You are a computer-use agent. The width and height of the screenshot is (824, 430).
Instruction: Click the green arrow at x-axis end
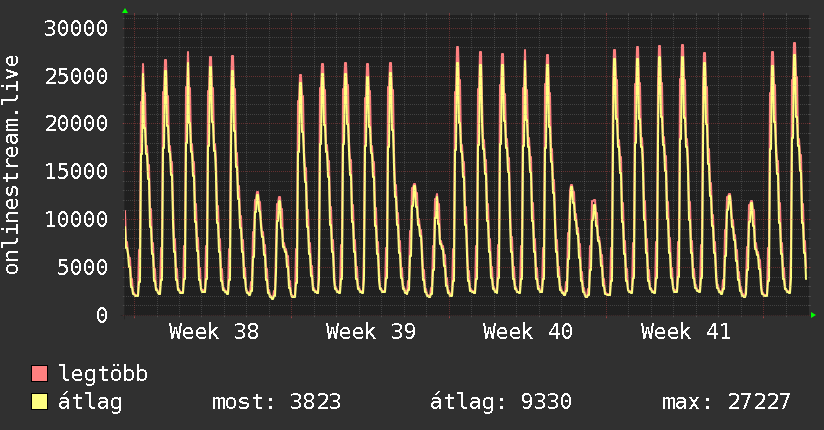click(x=813, y=315)
